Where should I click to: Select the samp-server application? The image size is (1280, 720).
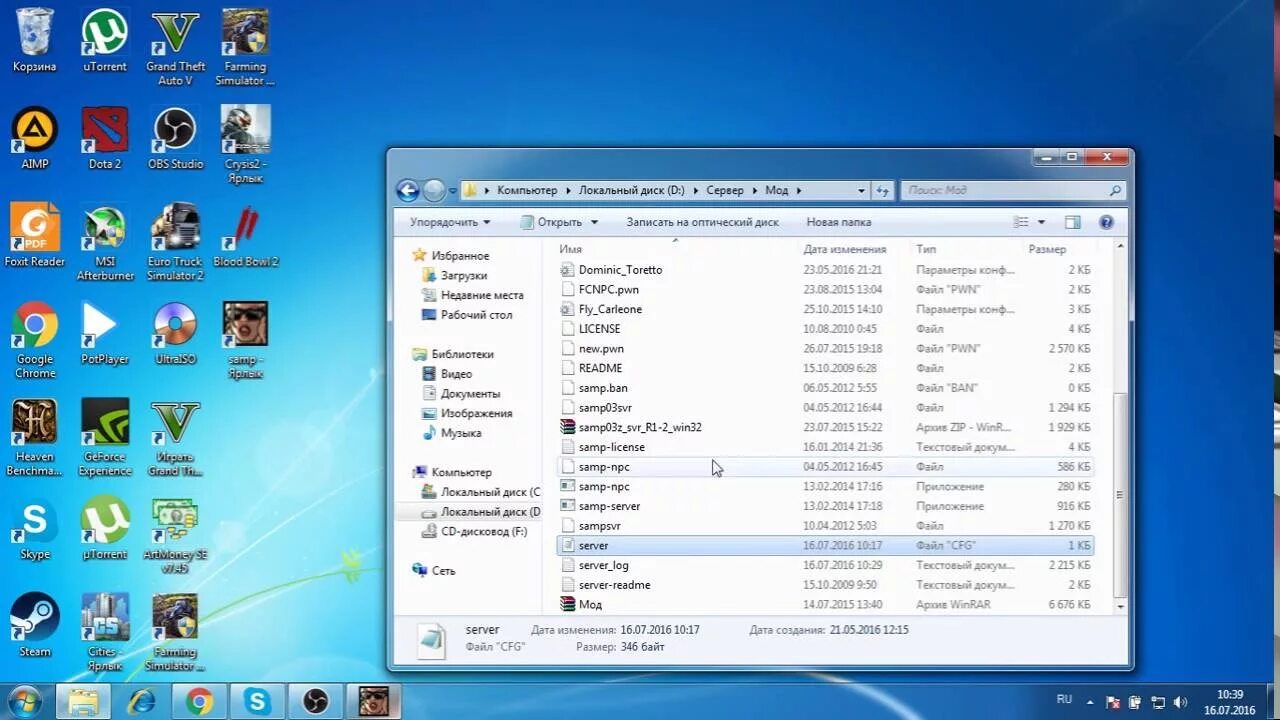click(x=824, y=506)
